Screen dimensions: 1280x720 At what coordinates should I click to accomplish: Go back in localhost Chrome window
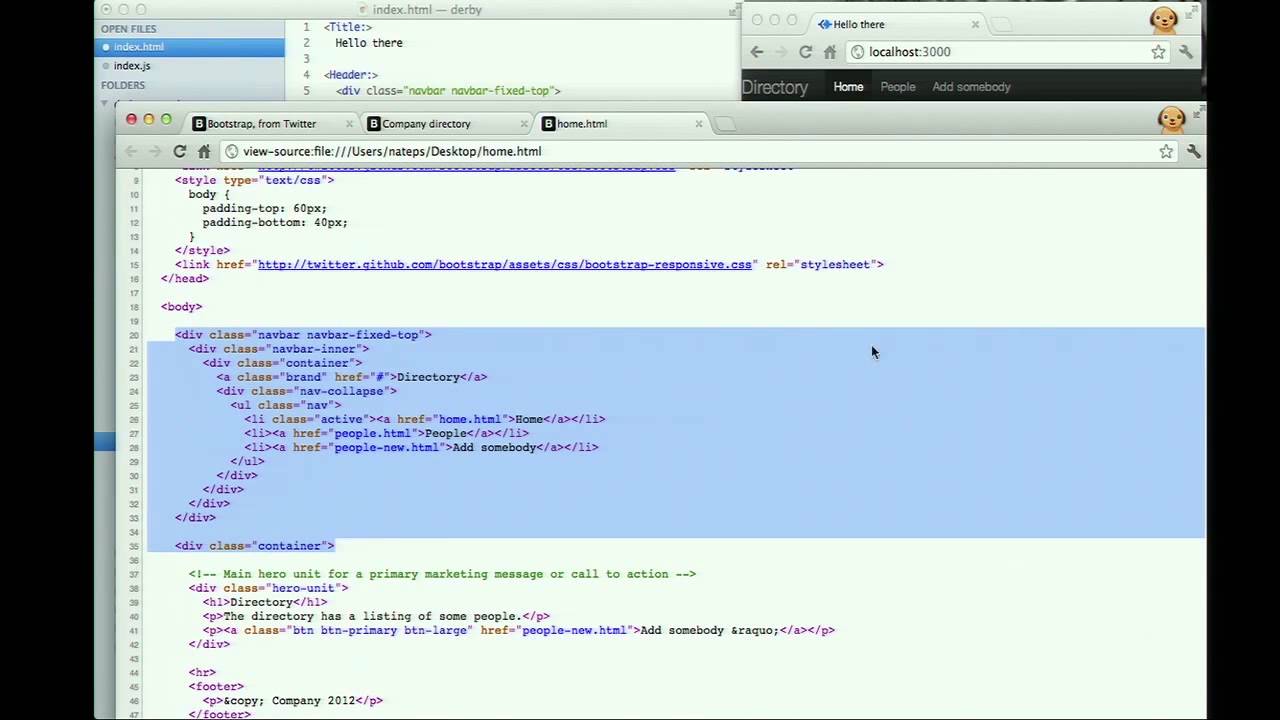click(757, 52)
